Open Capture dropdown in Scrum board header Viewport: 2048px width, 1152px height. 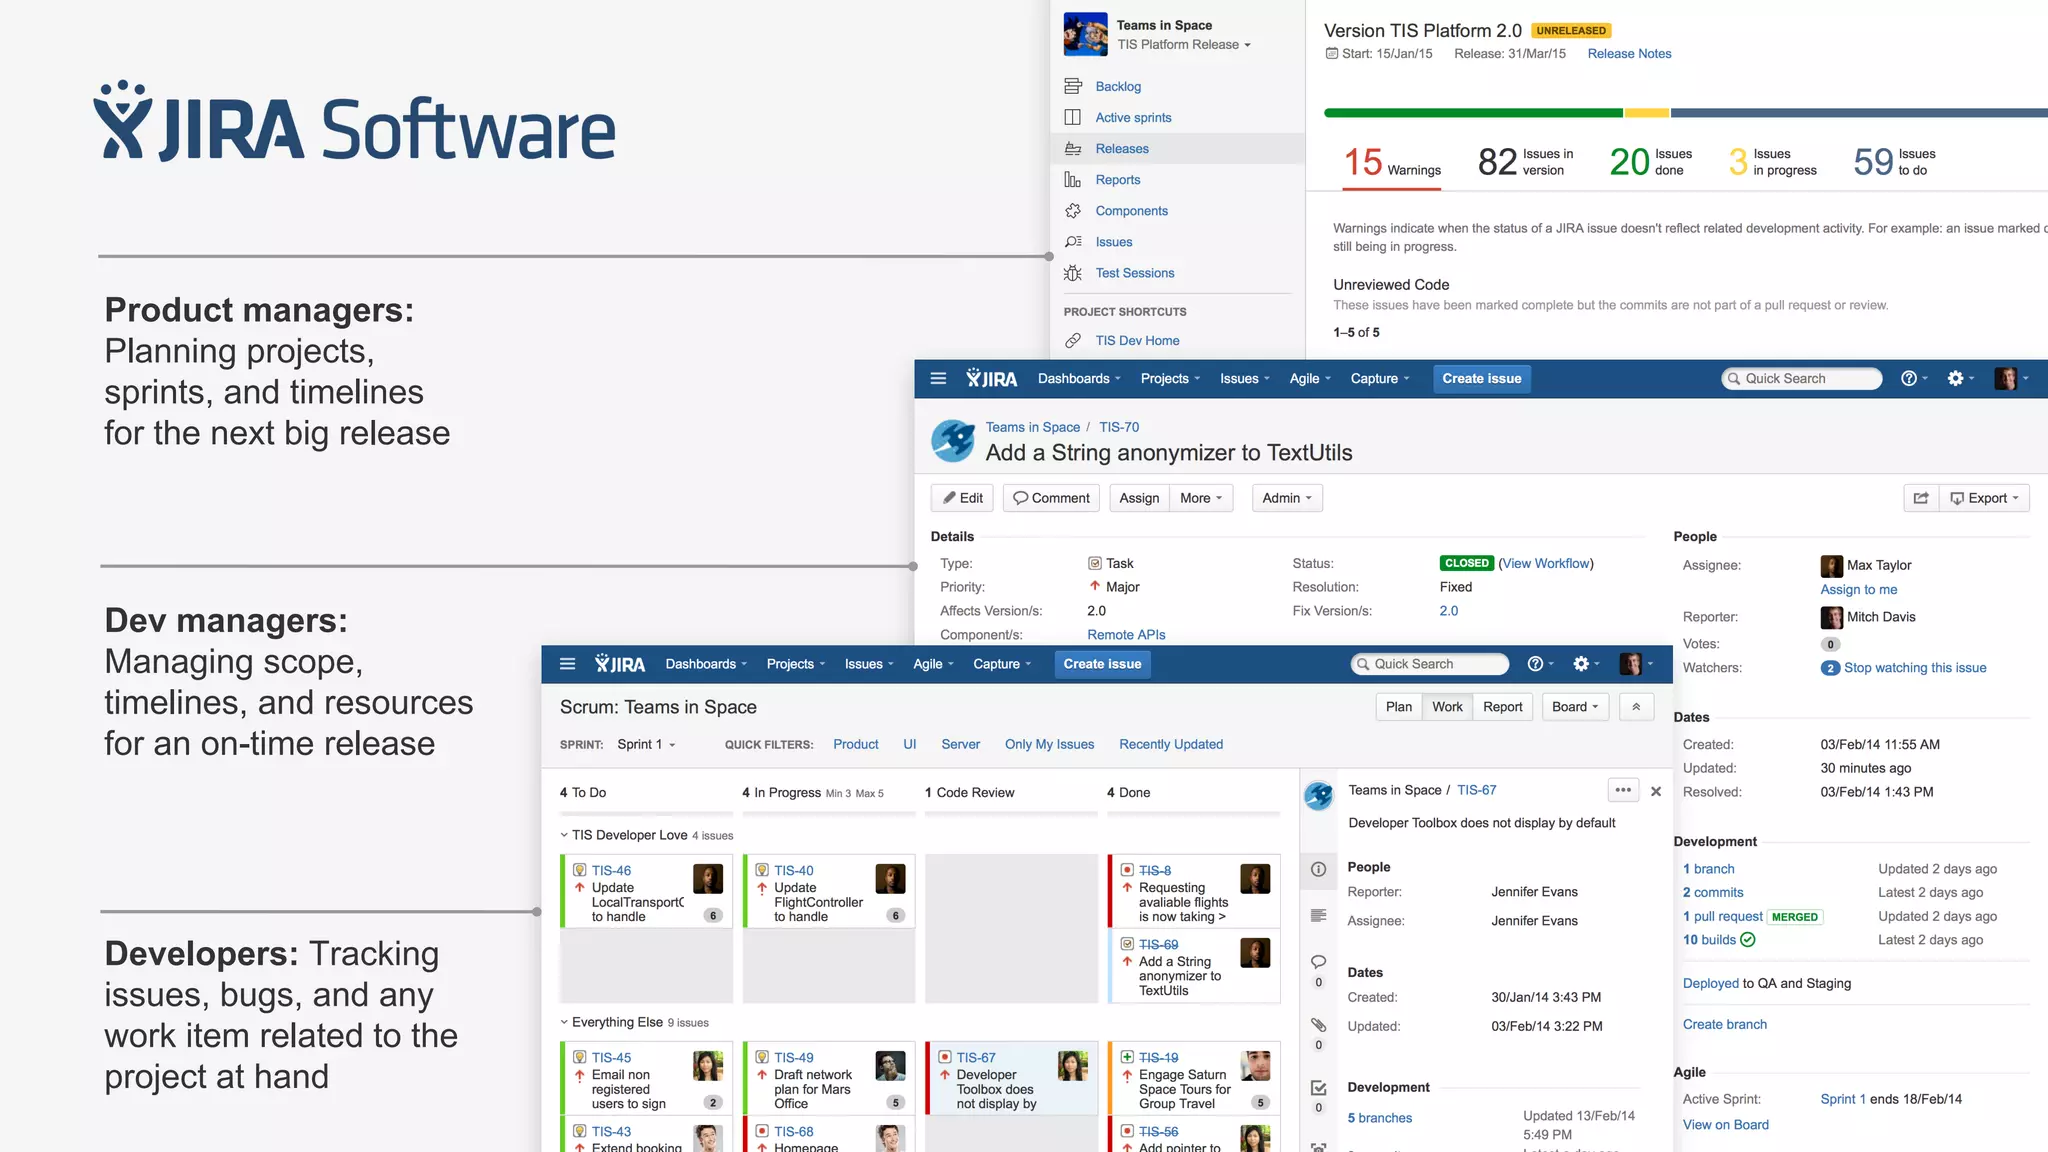[1002, 664]
